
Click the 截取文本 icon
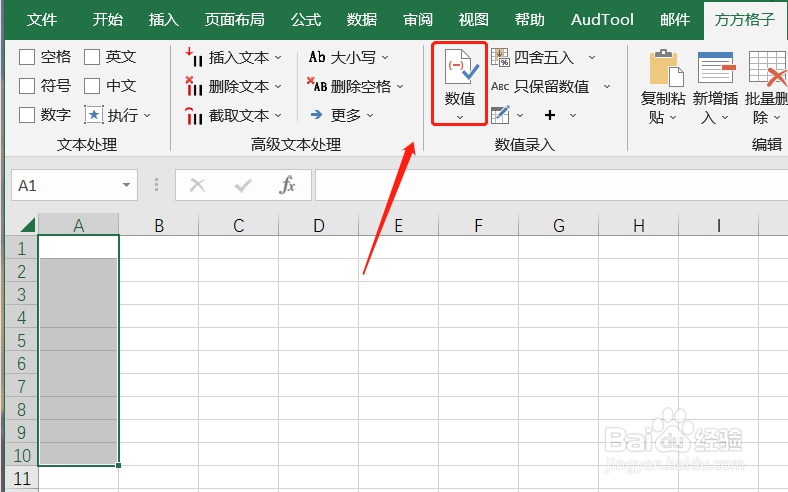(x=194, y=116)
